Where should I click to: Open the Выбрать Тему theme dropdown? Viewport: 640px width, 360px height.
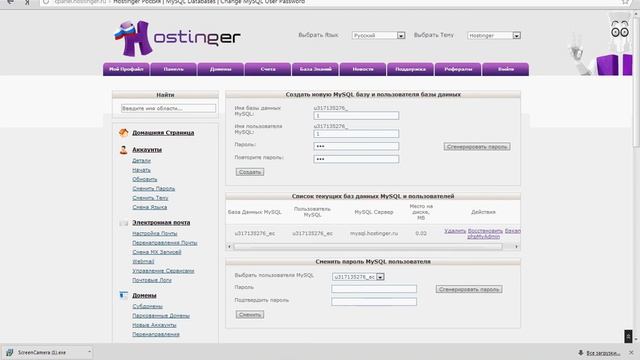point(494,36)
